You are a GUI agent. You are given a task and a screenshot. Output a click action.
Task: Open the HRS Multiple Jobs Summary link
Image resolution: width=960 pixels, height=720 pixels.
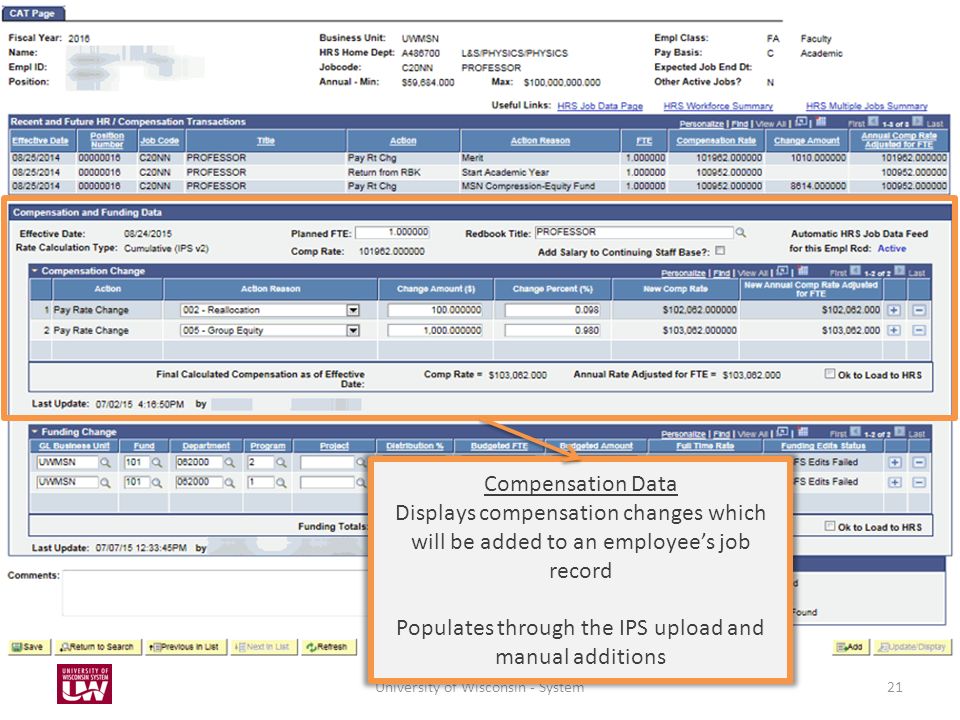click(866, 106)
